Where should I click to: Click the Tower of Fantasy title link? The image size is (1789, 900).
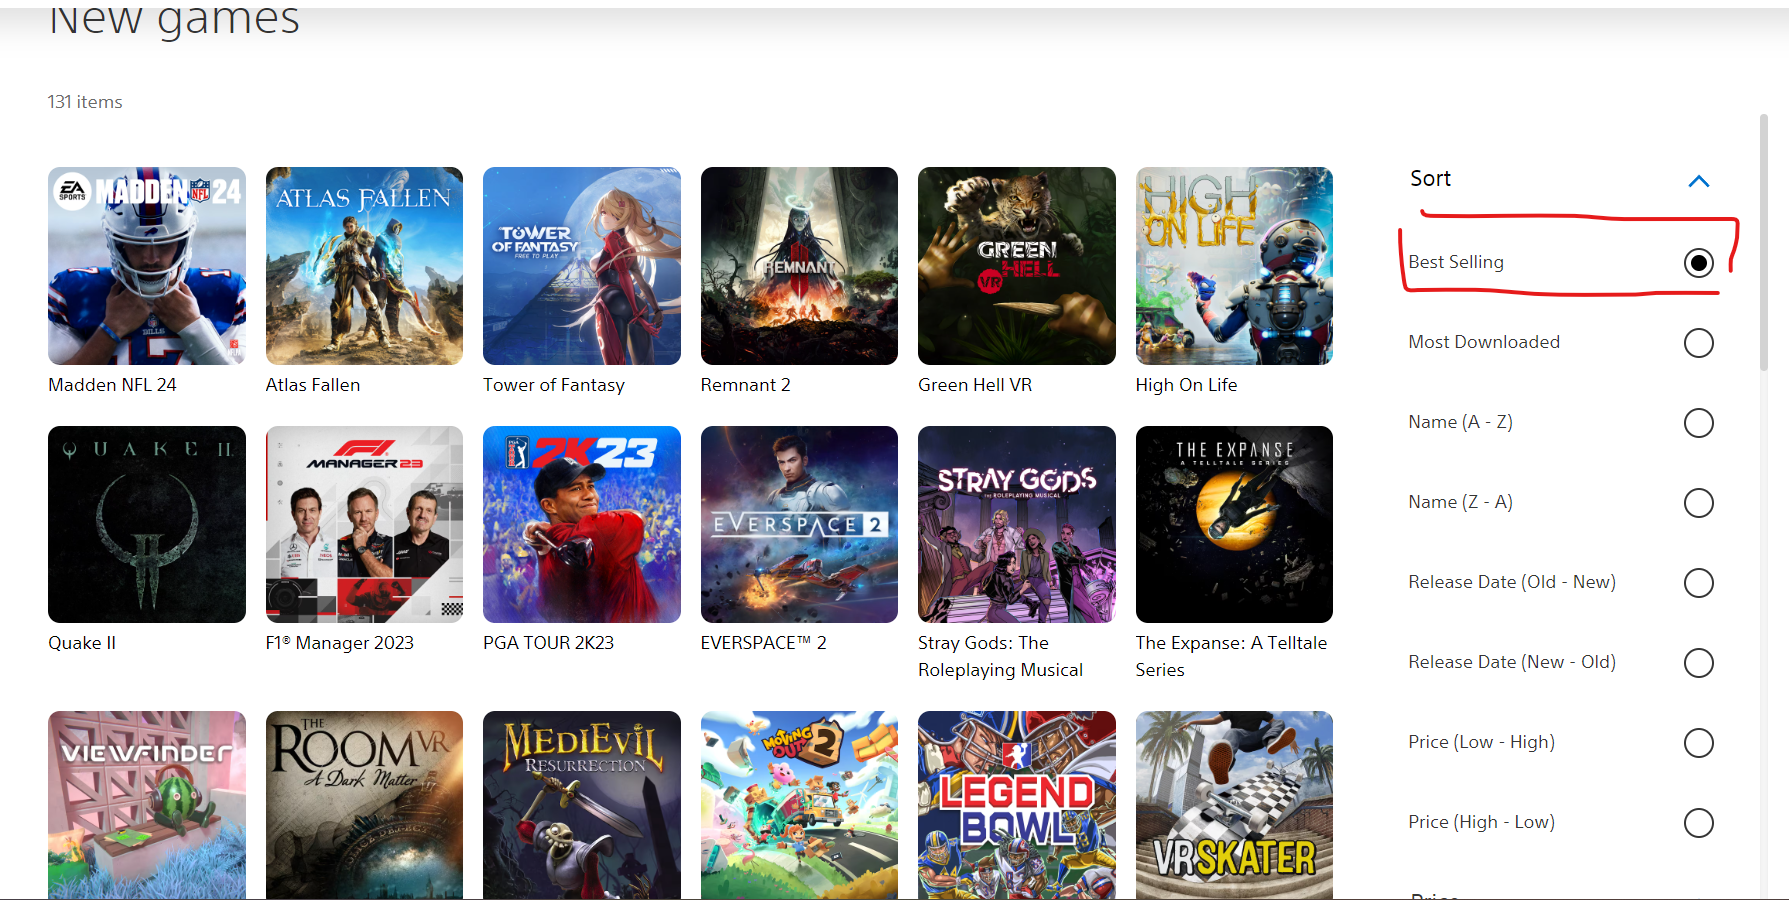click(554, 385)
